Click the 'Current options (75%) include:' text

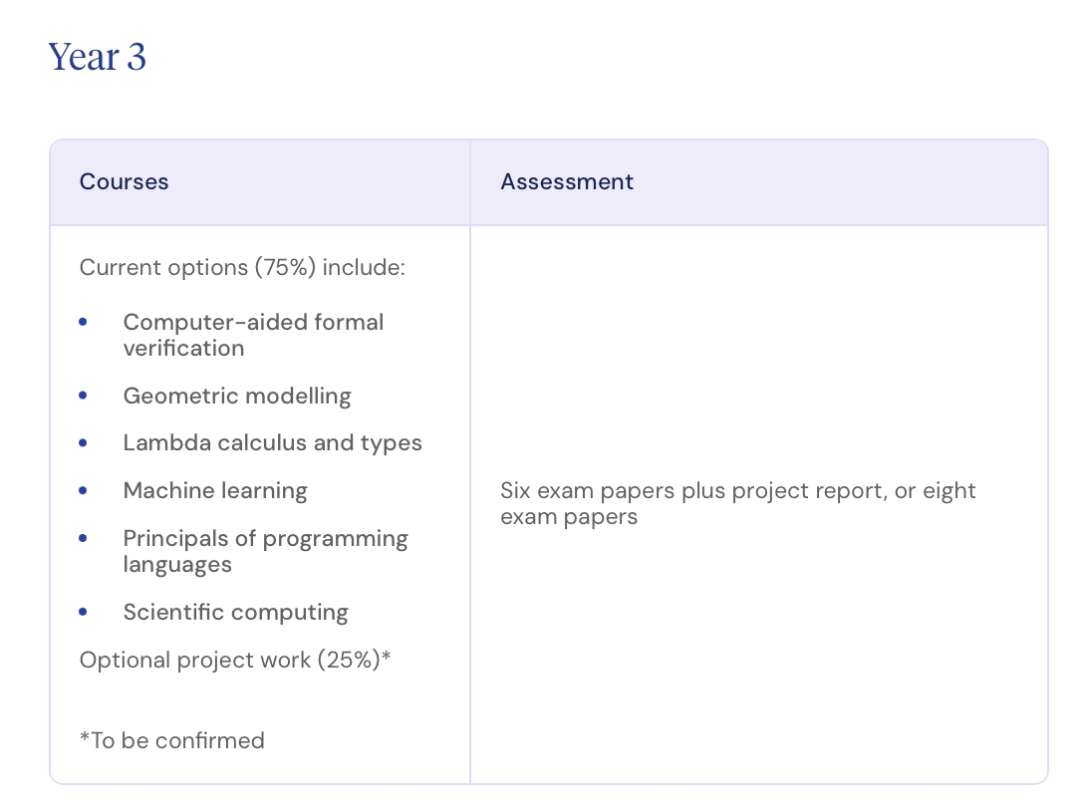click(242, 268)
